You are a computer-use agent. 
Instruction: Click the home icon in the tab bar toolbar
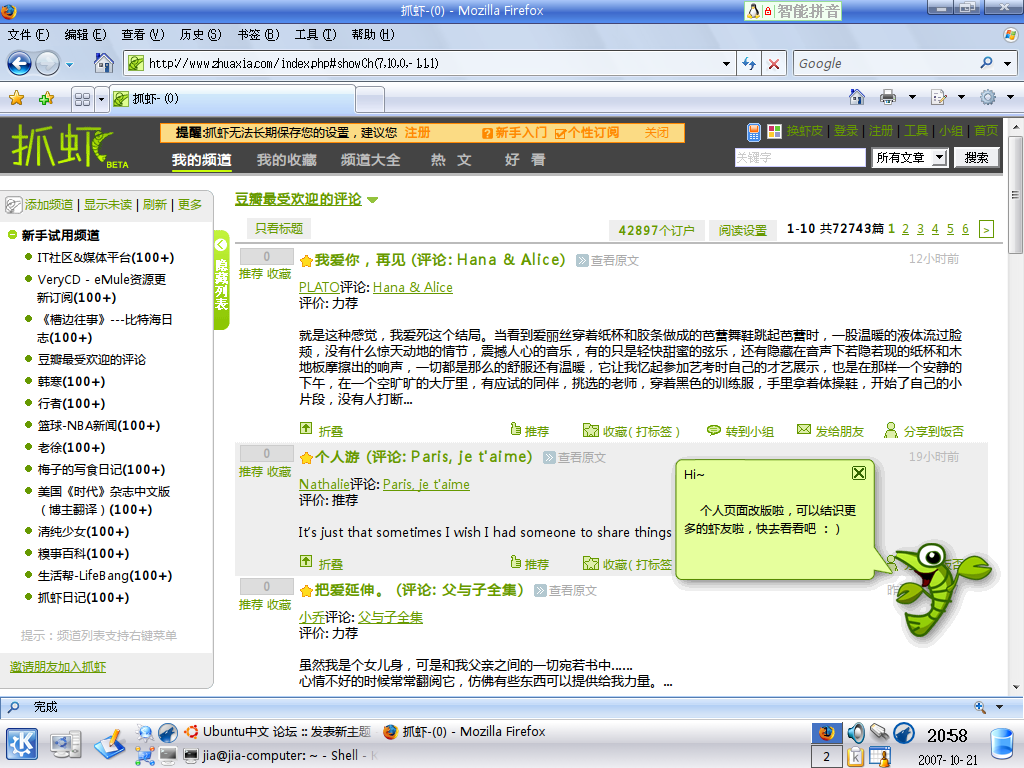(x=856, y=97)
